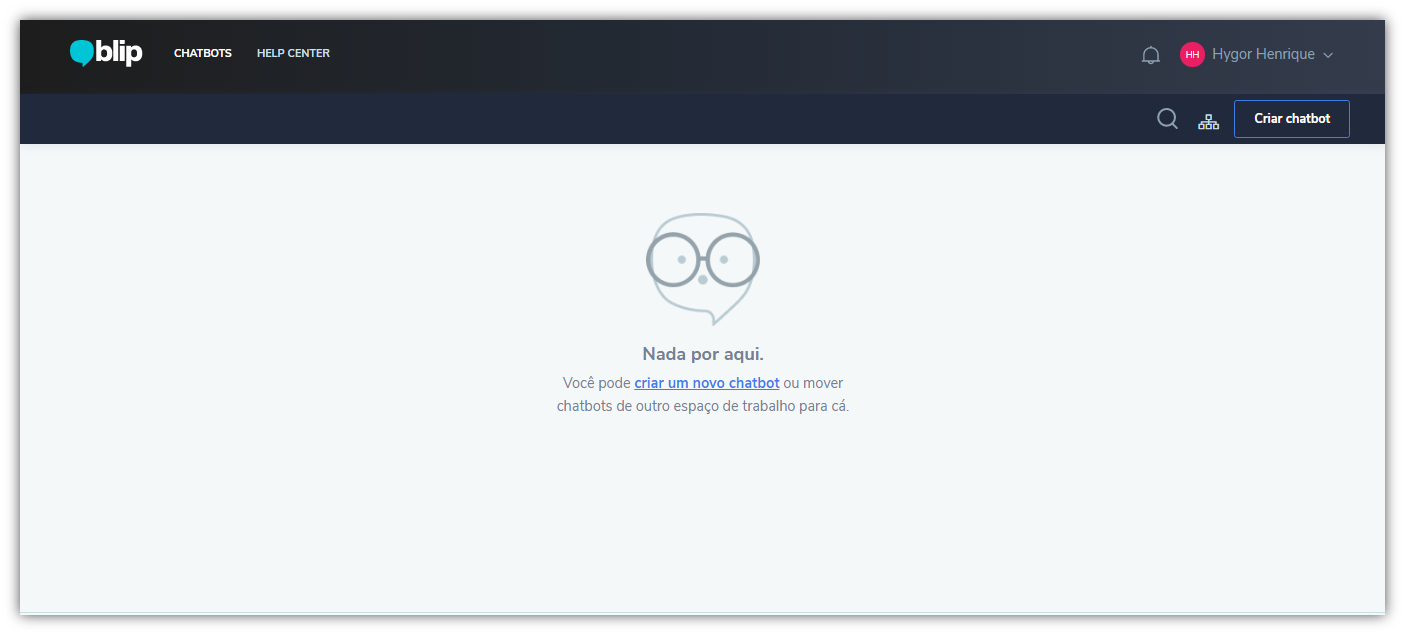Screen dimensions: 1405x635
Task: Expand the chevron beside Hygor Henrique
Action: (1328, 56)
